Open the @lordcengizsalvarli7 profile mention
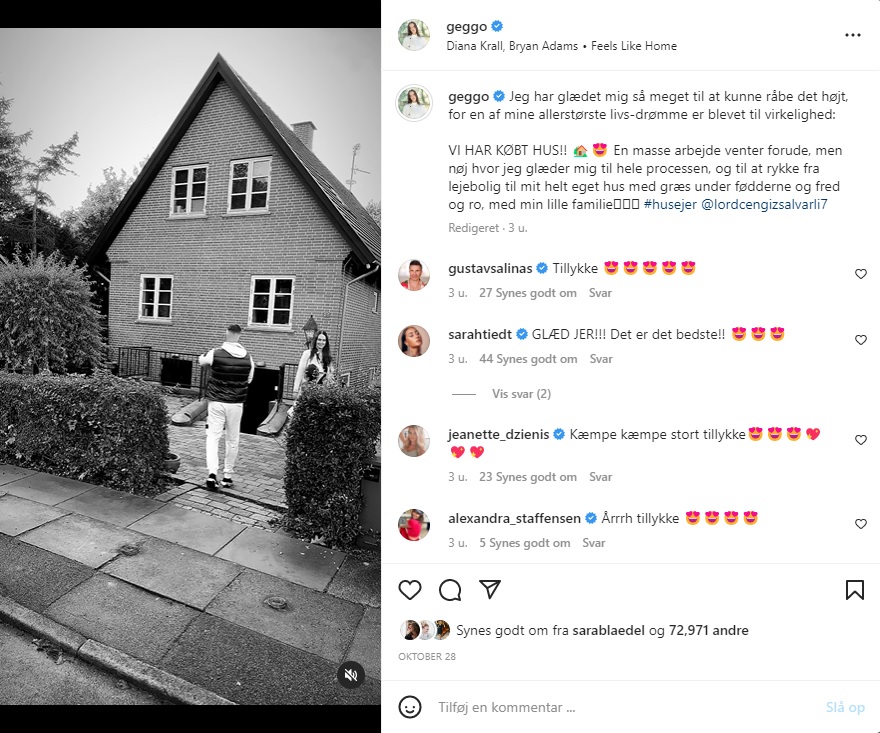The width and height of the screenshot is (880, 733). point(764,204)
